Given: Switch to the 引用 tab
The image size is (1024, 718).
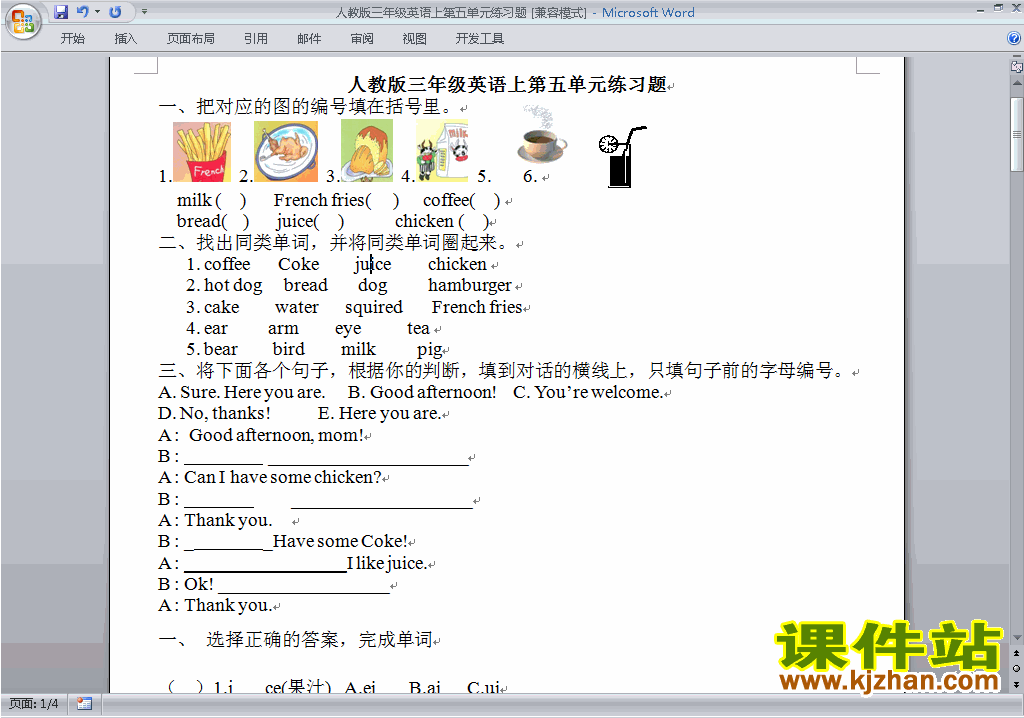Looking at the screenshot, I should click(x=256, y=39).
